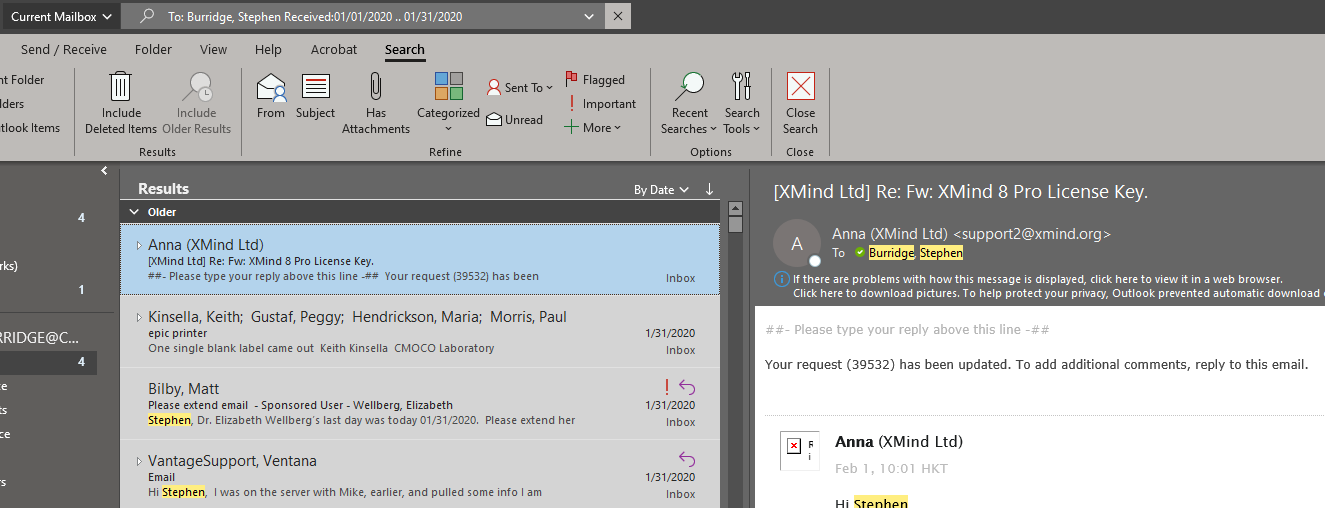Open Help ribbon tab

[268, 49]
